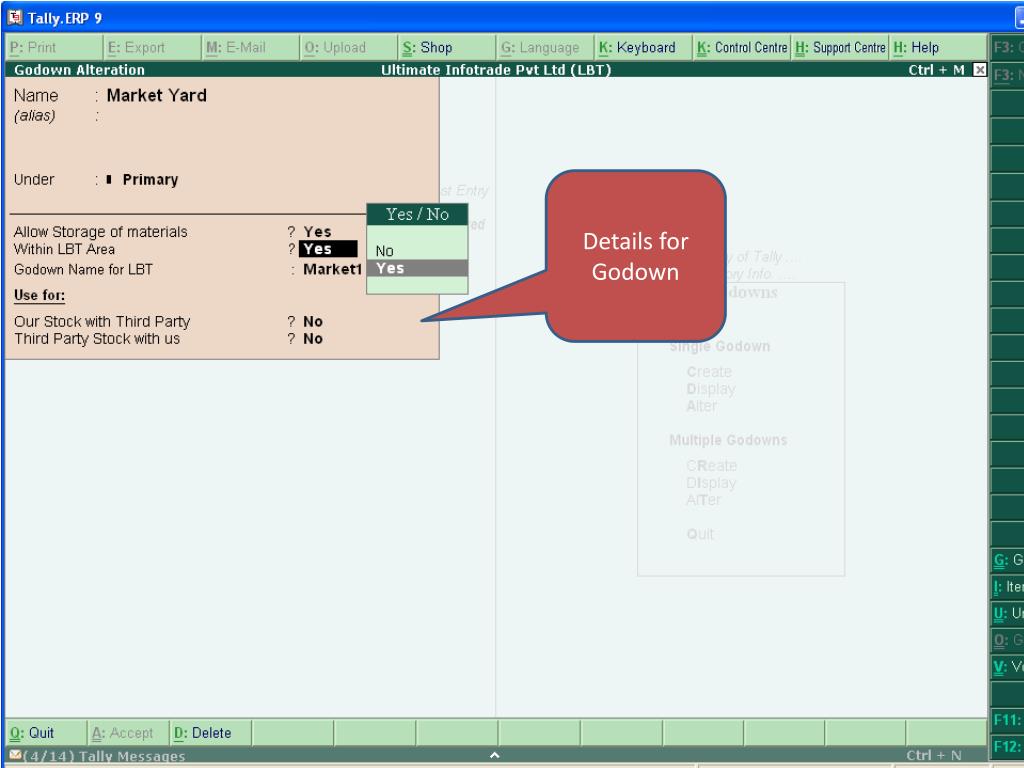This screenshot has height=768, width=1024.
Task: Click the Under field value Primary
Action: [x=150, y=180]
